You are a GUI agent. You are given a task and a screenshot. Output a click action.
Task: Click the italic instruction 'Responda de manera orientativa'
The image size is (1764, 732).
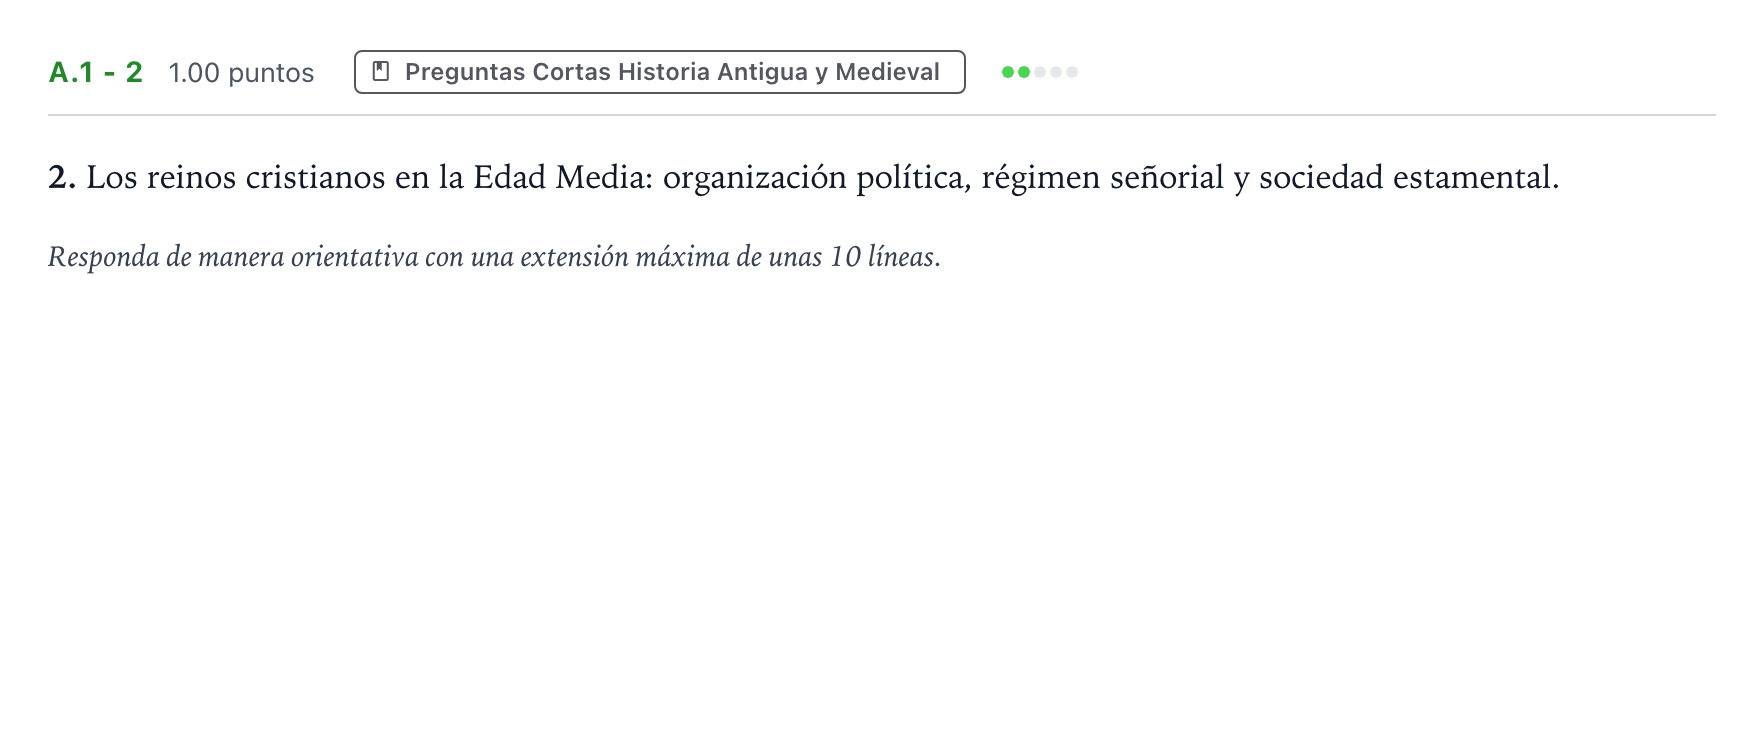(x=494, y=257)
